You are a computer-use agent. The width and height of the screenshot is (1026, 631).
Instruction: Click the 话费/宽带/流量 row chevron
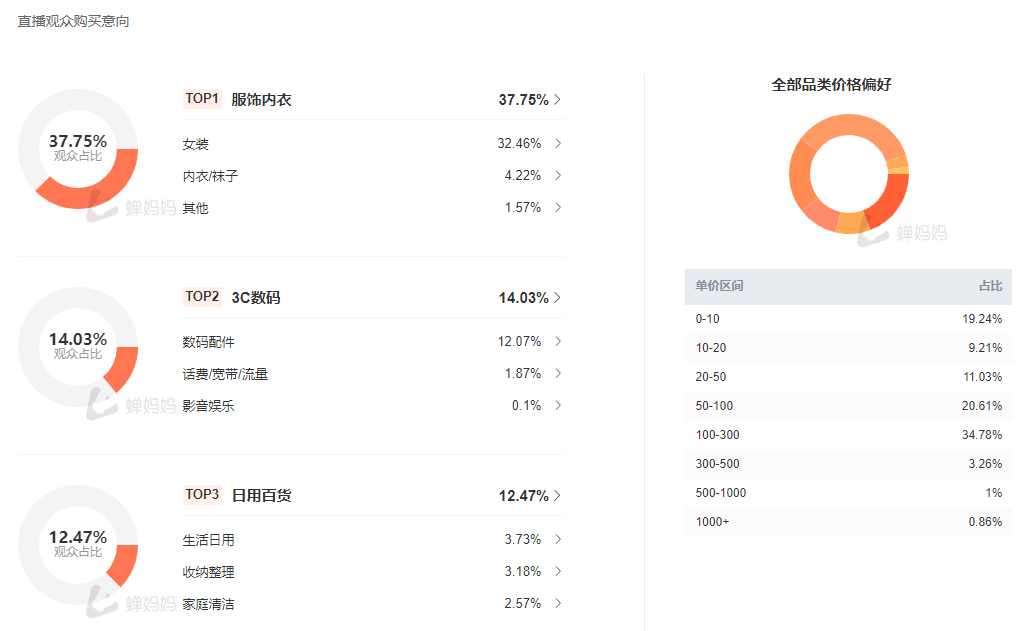coord(558,374)
